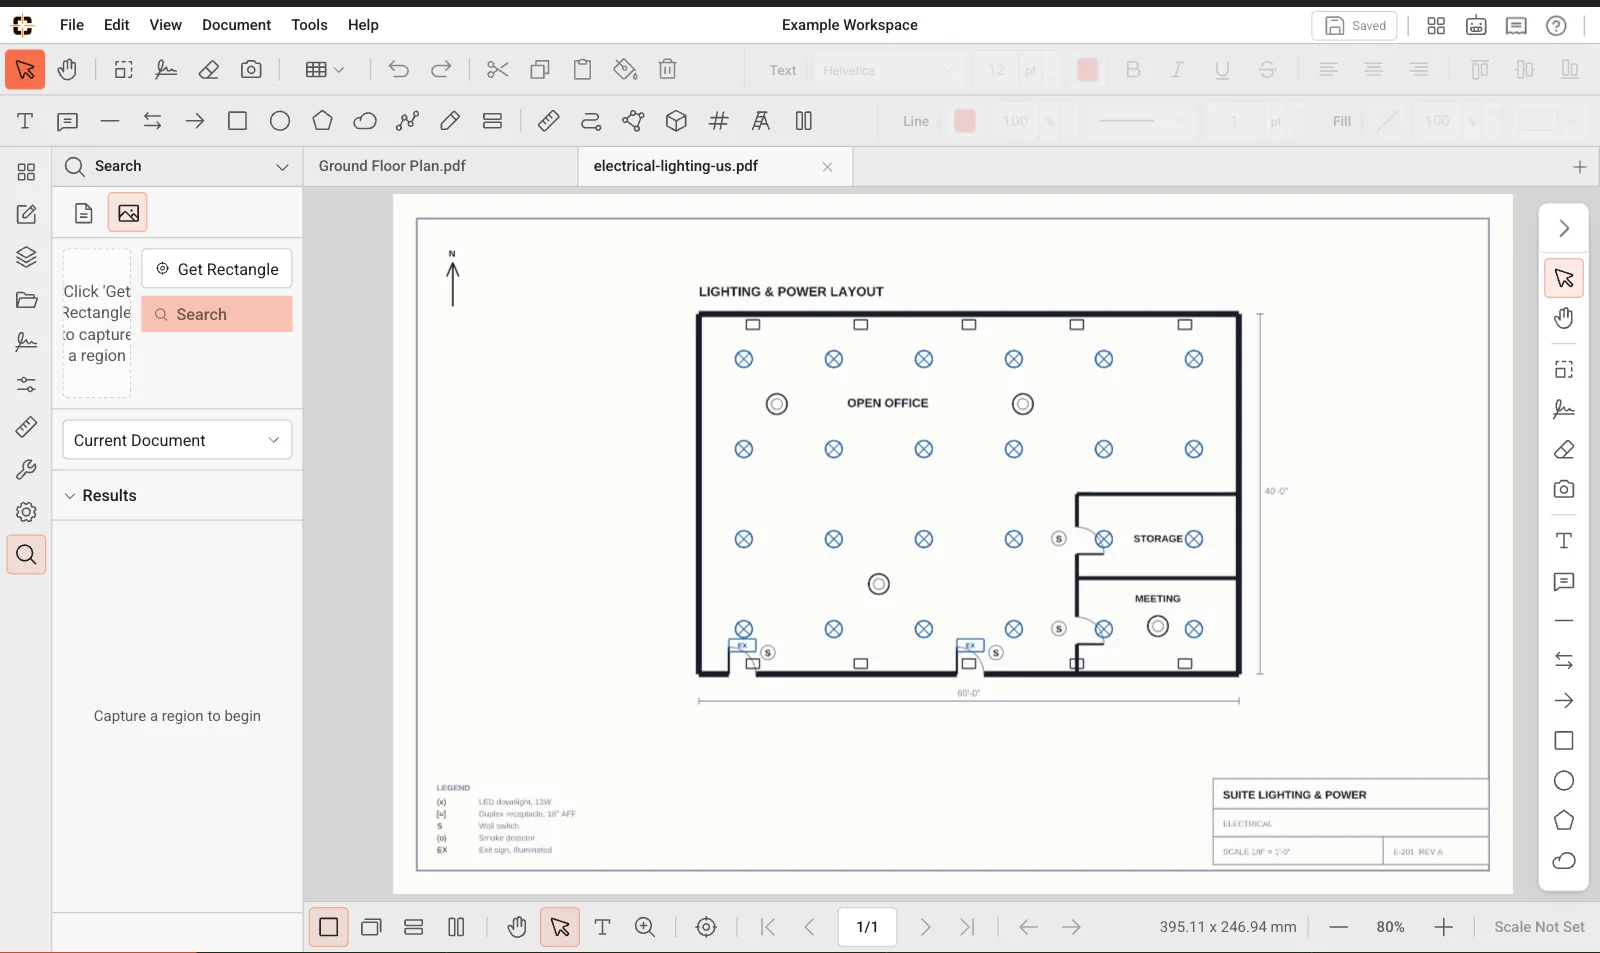Click Scale Not Set in status bar
This screenshot has height=953, width=1600.
coord(1539,927)
